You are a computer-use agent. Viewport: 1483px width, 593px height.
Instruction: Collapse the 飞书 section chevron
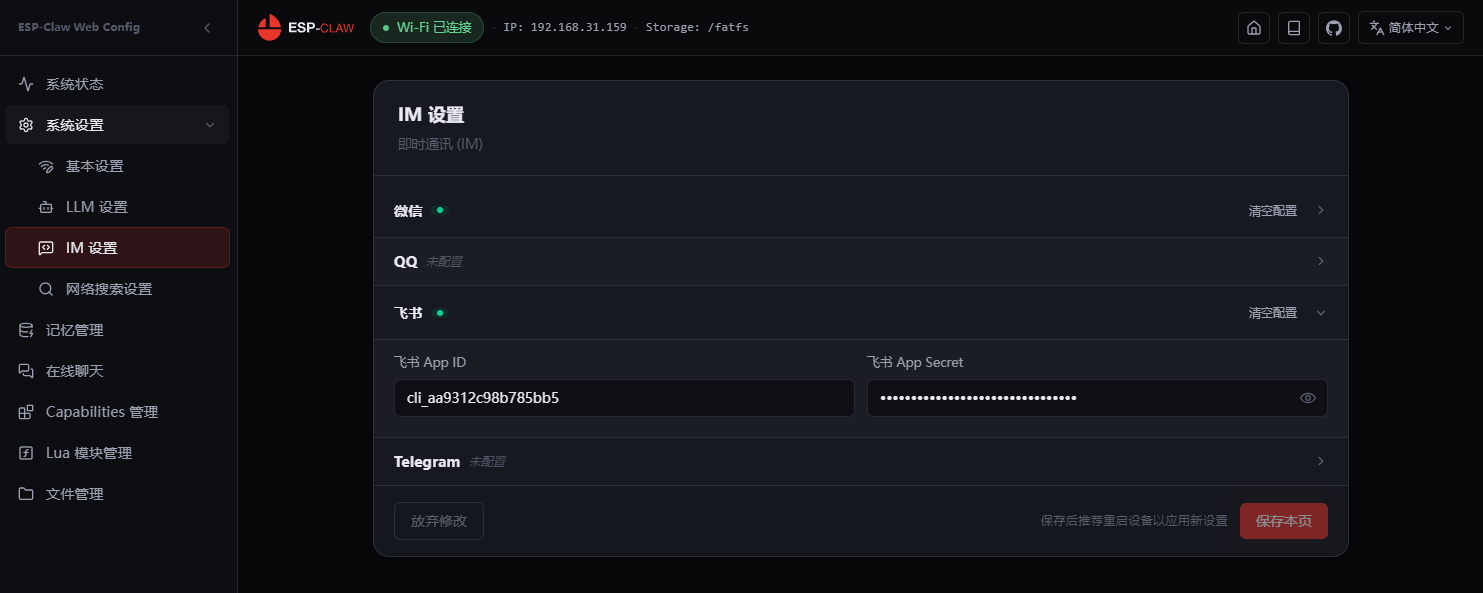point(1321,313)
